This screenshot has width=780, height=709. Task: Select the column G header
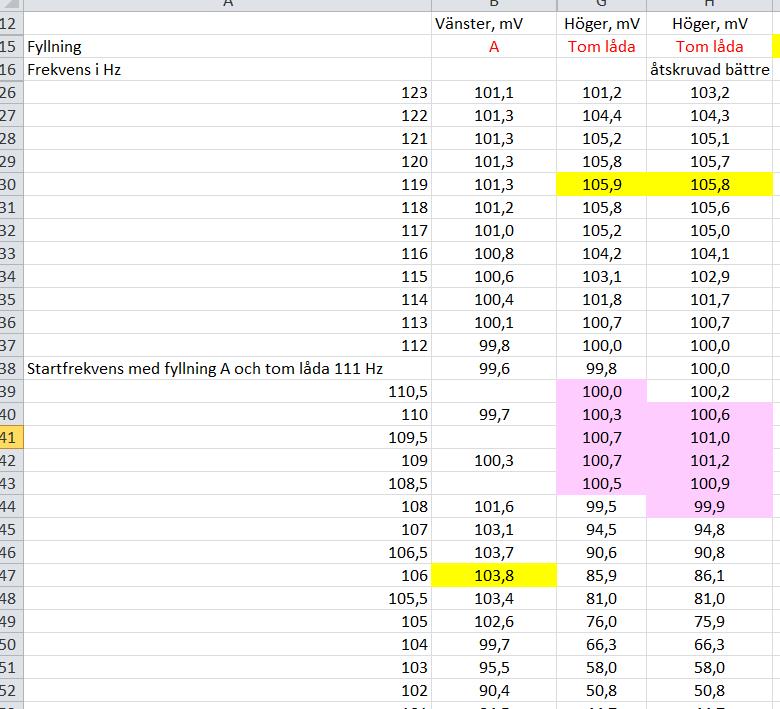601,5
